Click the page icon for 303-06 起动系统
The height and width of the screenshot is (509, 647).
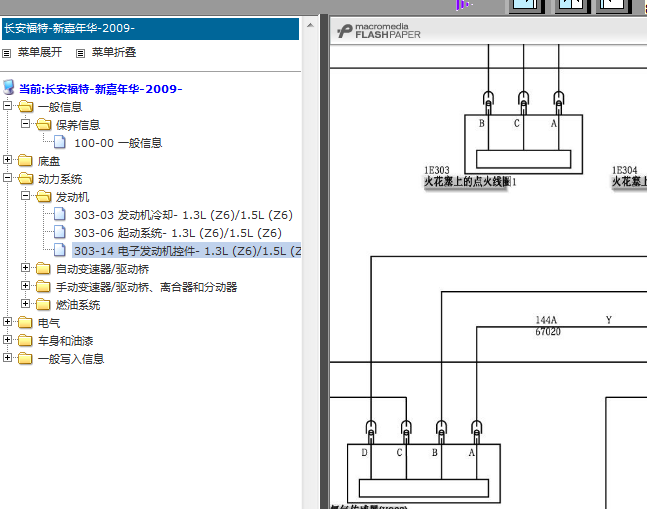[60, 232]
